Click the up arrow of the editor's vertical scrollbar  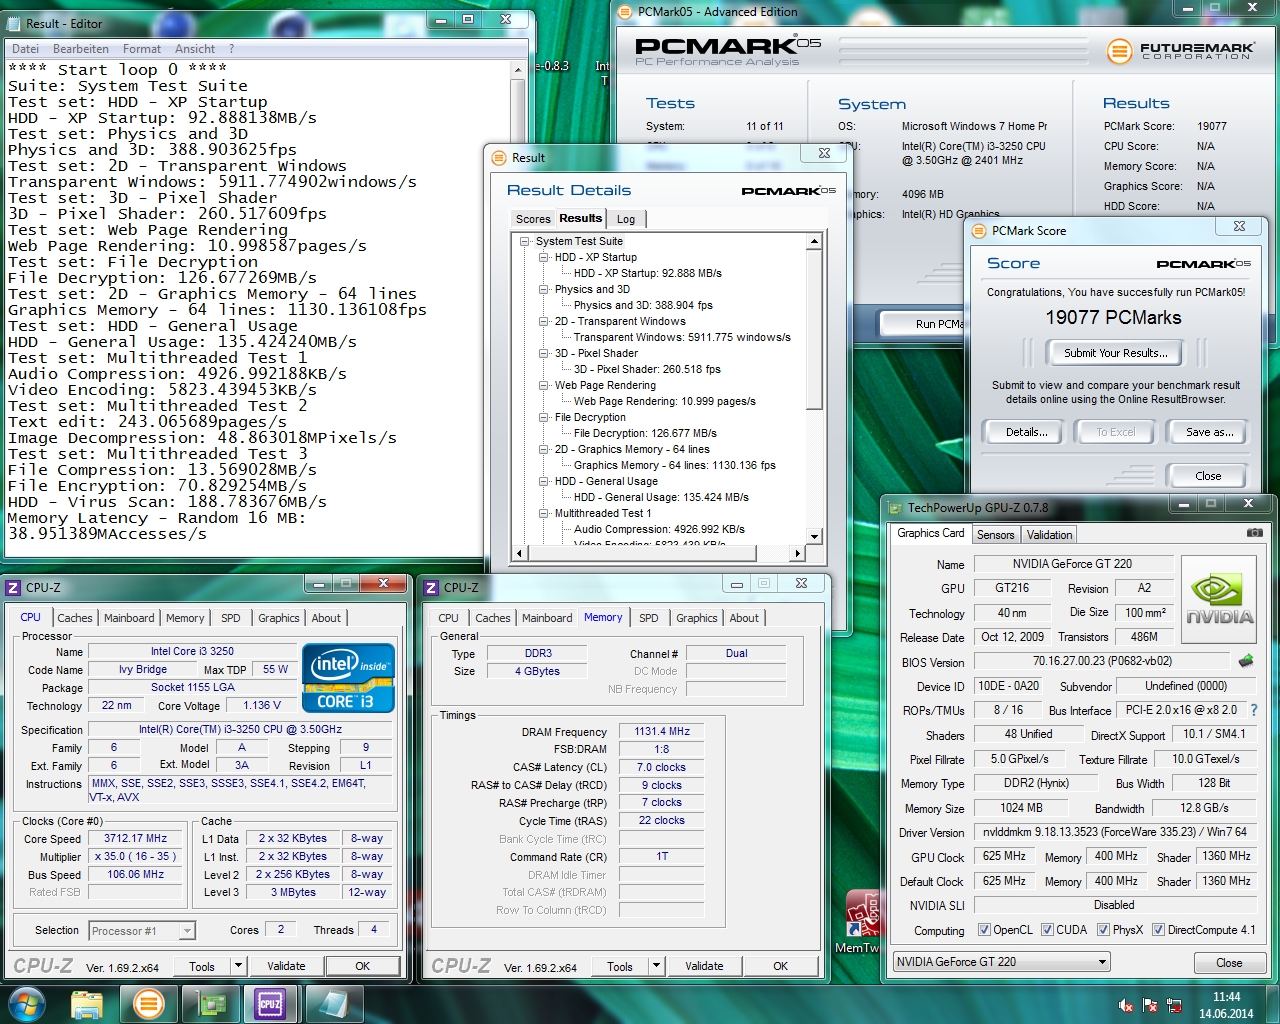pyautogui.click(x=518, y=70)
